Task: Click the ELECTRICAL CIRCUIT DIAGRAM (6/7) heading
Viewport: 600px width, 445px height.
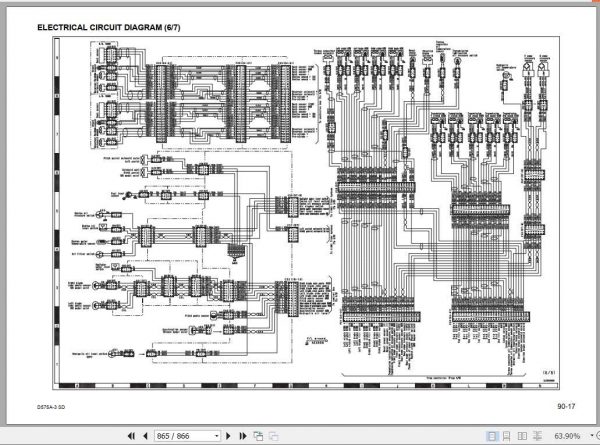Action: pos(109,28)
